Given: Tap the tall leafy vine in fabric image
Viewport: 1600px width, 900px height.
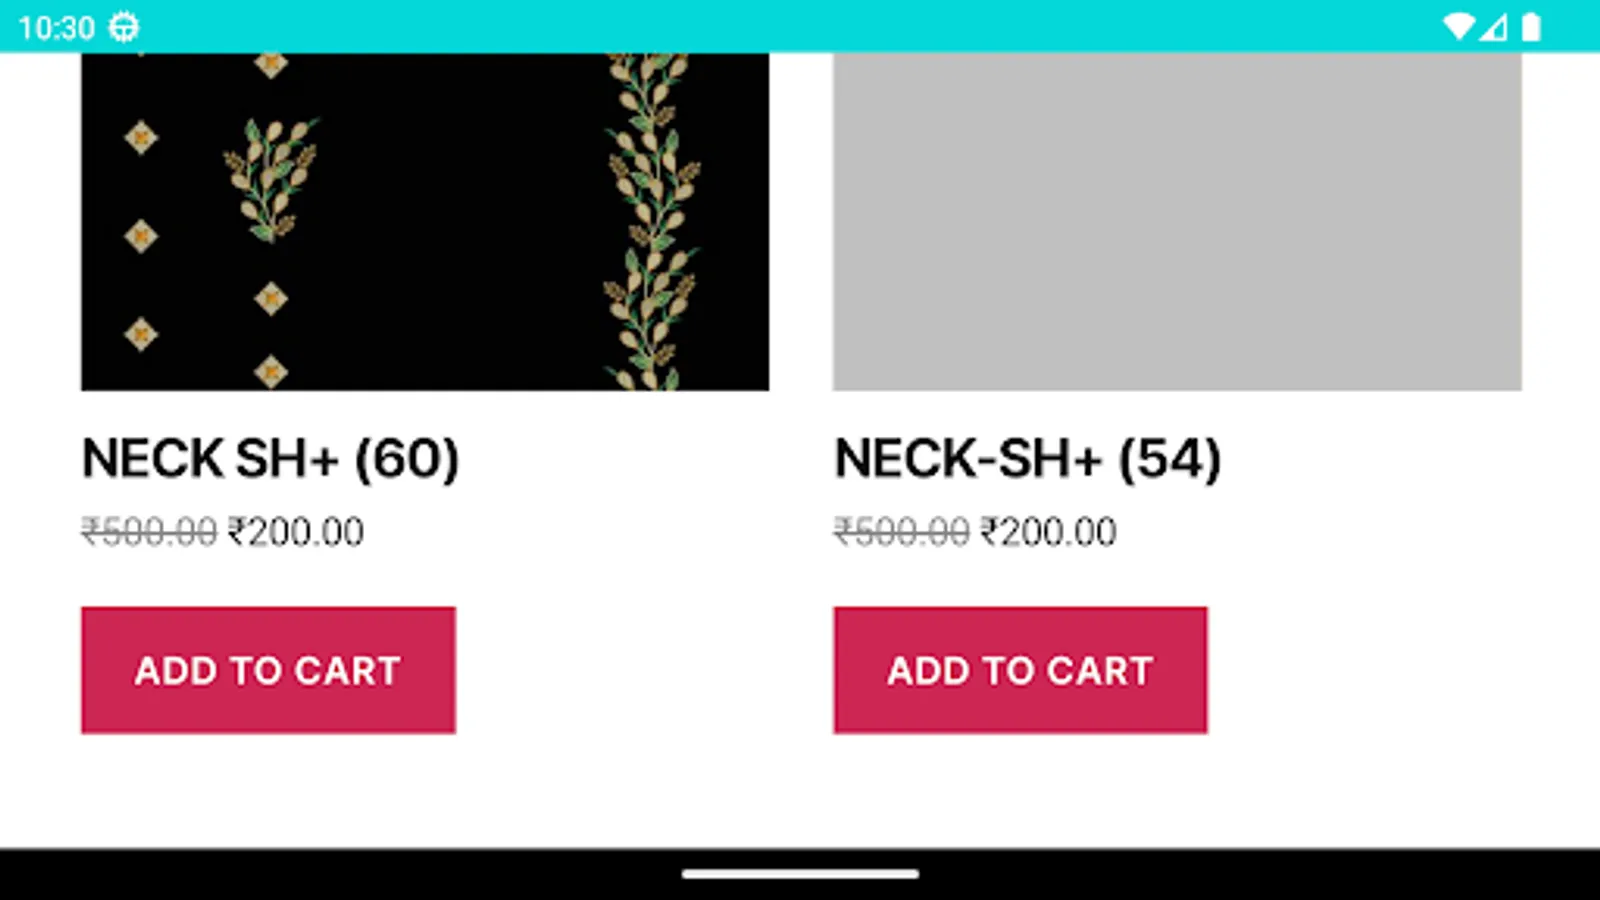Looking at the screenshot, I should [x=651, y=222].
